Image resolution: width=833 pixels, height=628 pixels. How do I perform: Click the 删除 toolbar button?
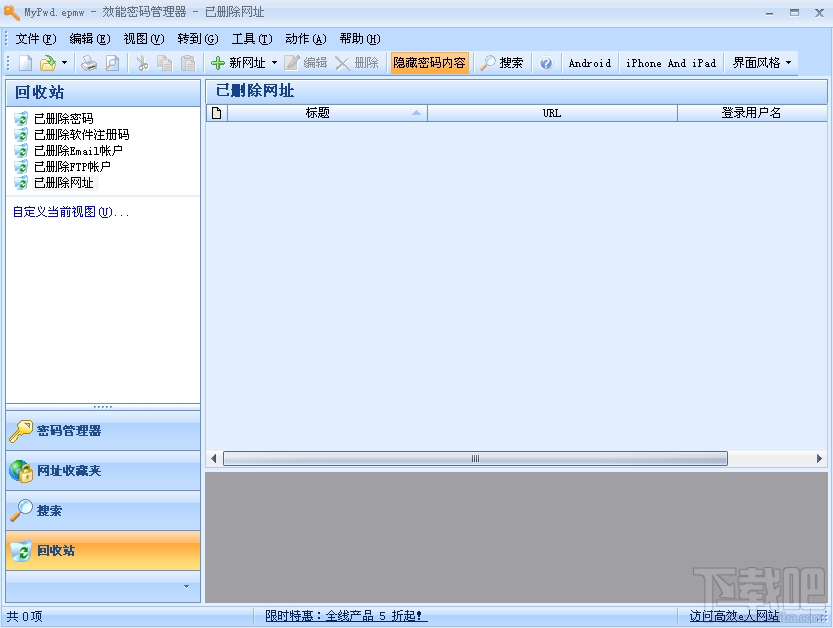[357, 63]
